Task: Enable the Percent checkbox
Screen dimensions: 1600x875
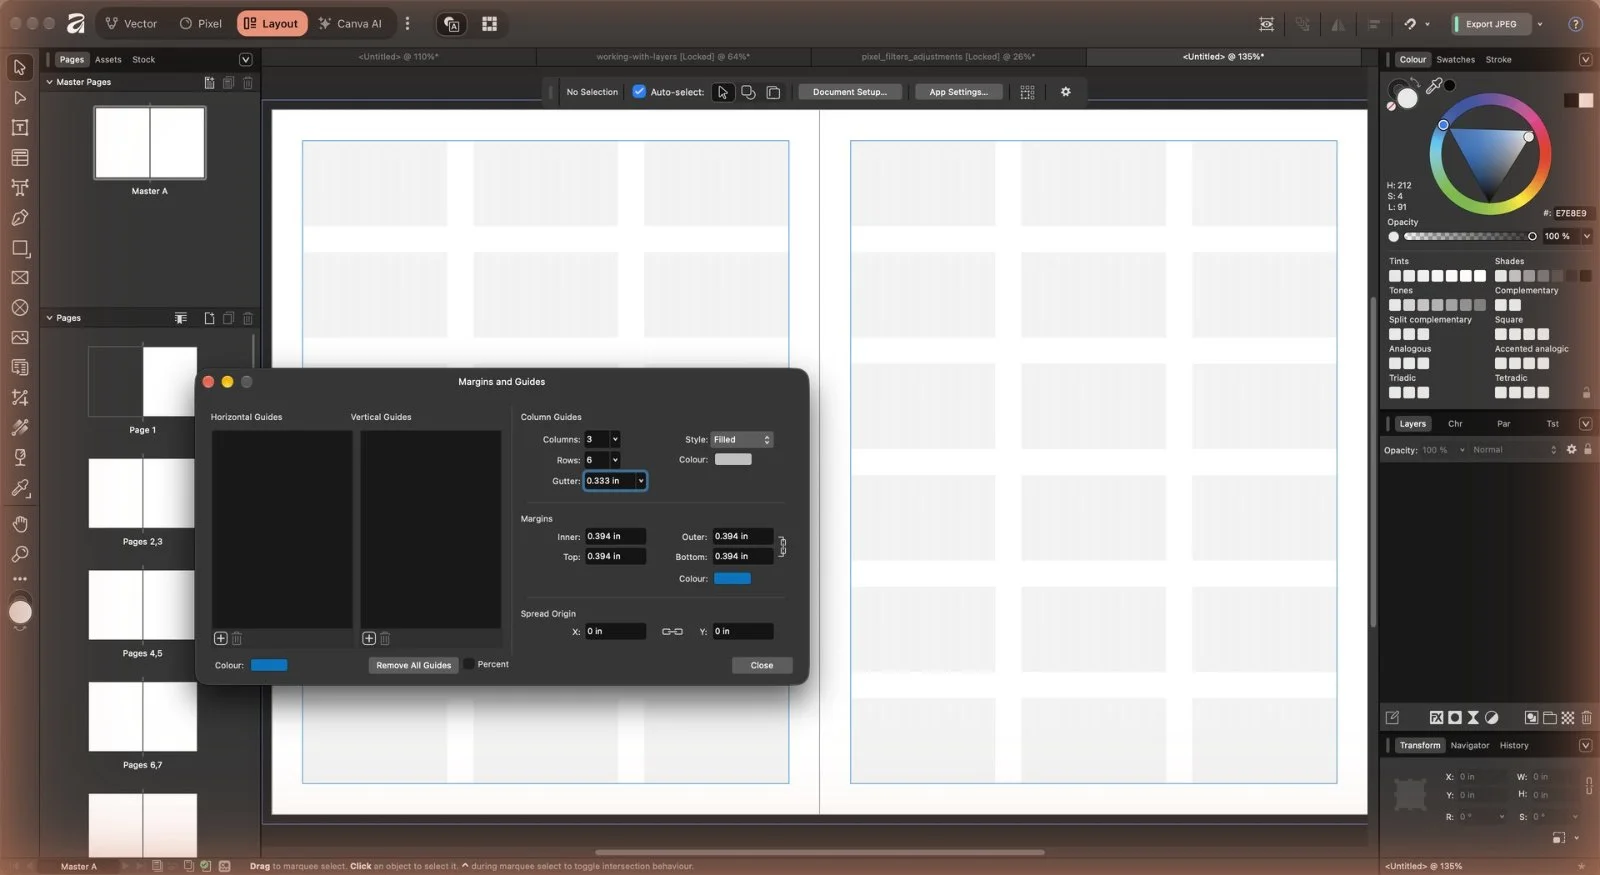Action: tap(469, 664)
